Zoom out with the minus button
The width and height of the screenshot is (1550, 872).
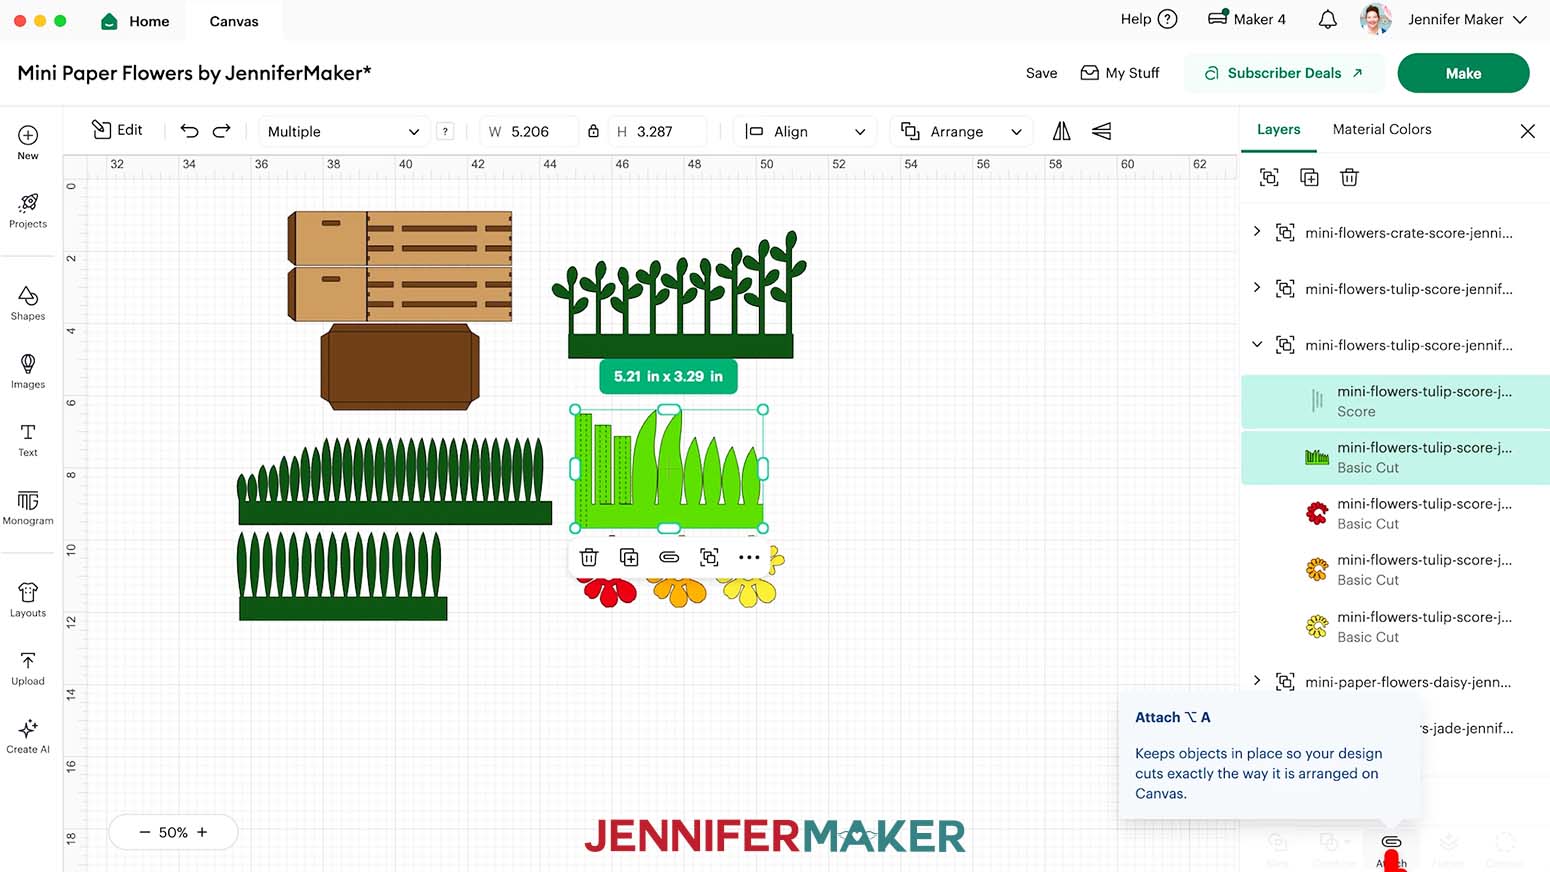coord(144,832)
